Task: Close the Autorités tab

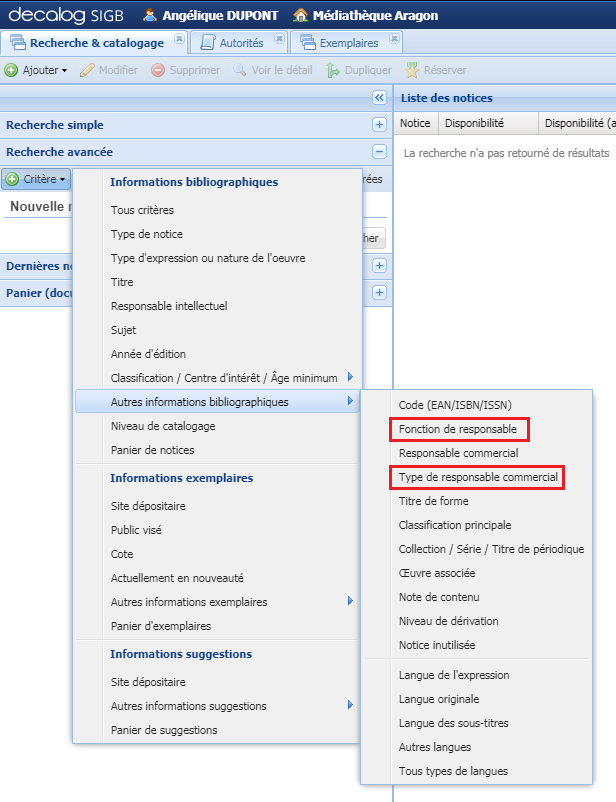Action: click(x=279, y=38)
